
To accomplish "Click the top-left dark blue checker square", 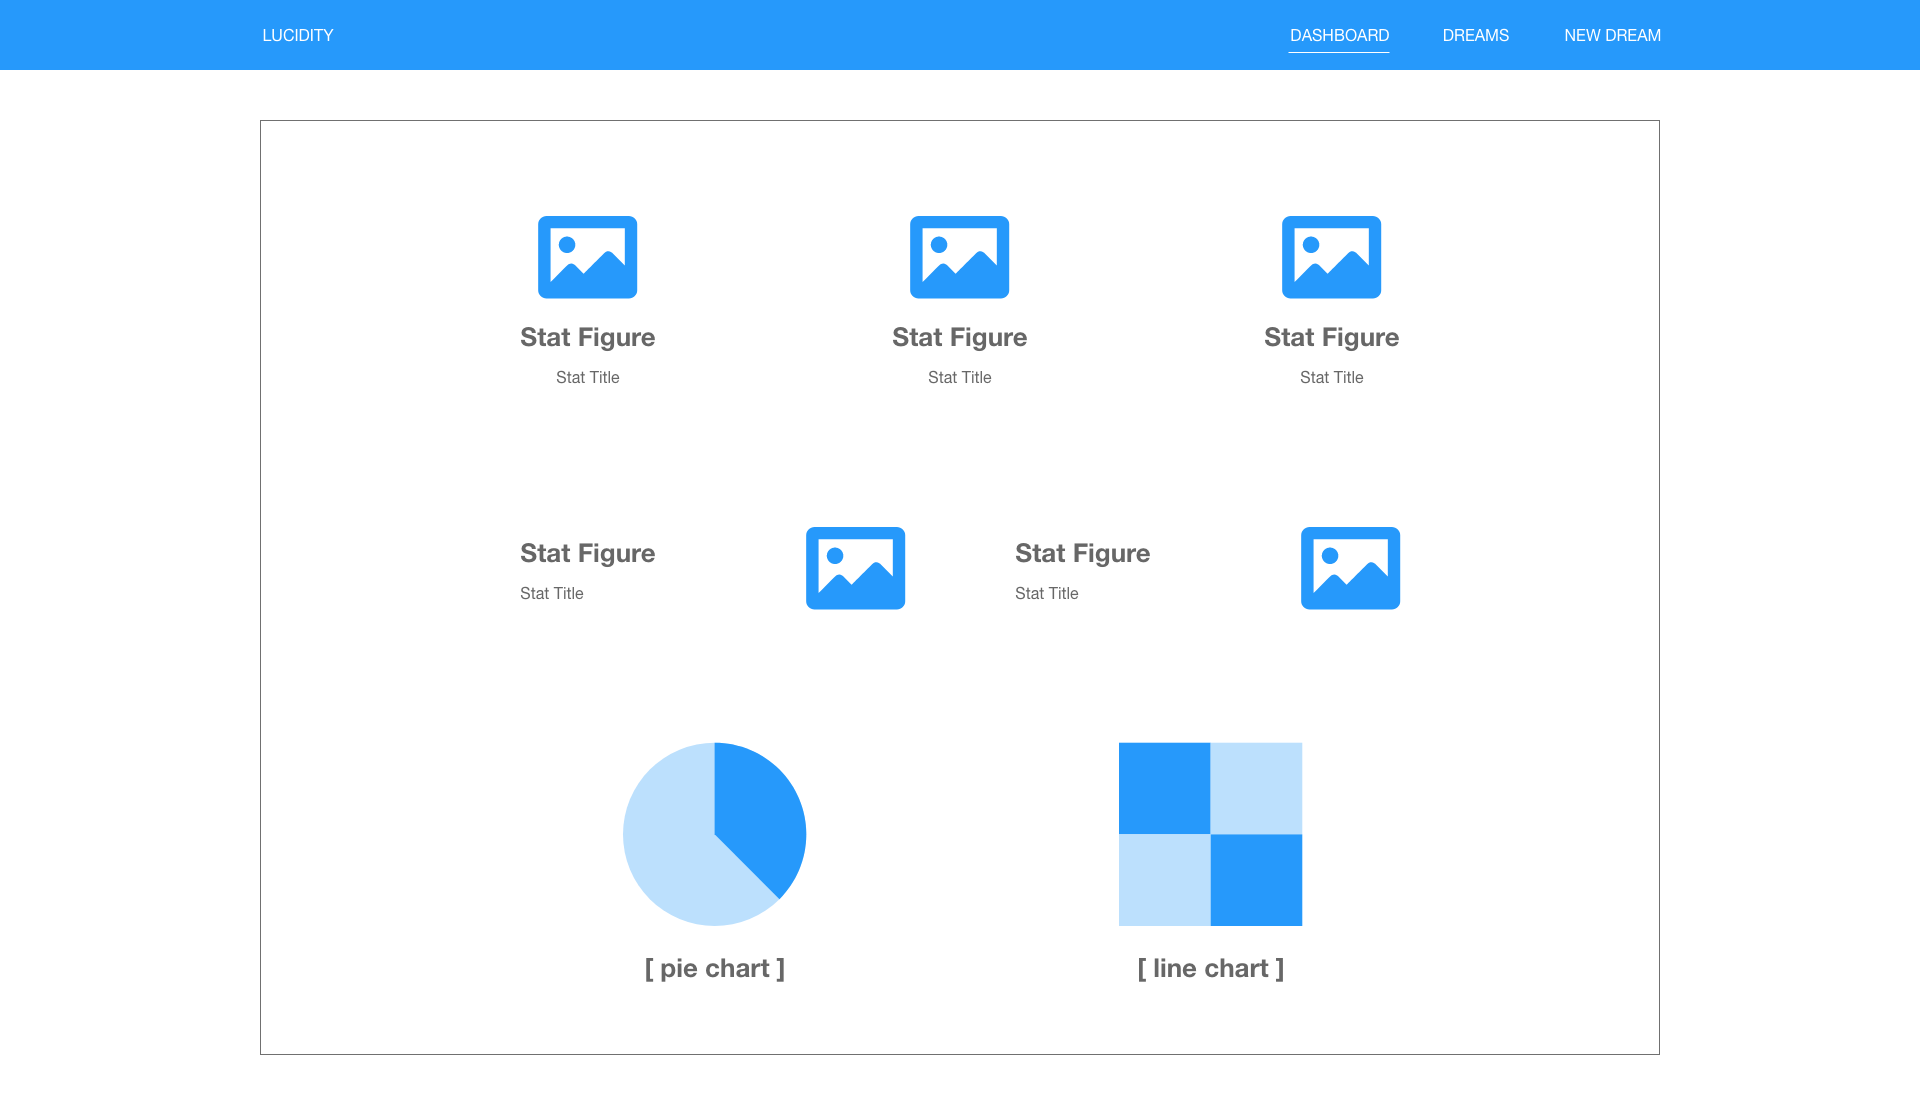I will [1164, 788].
